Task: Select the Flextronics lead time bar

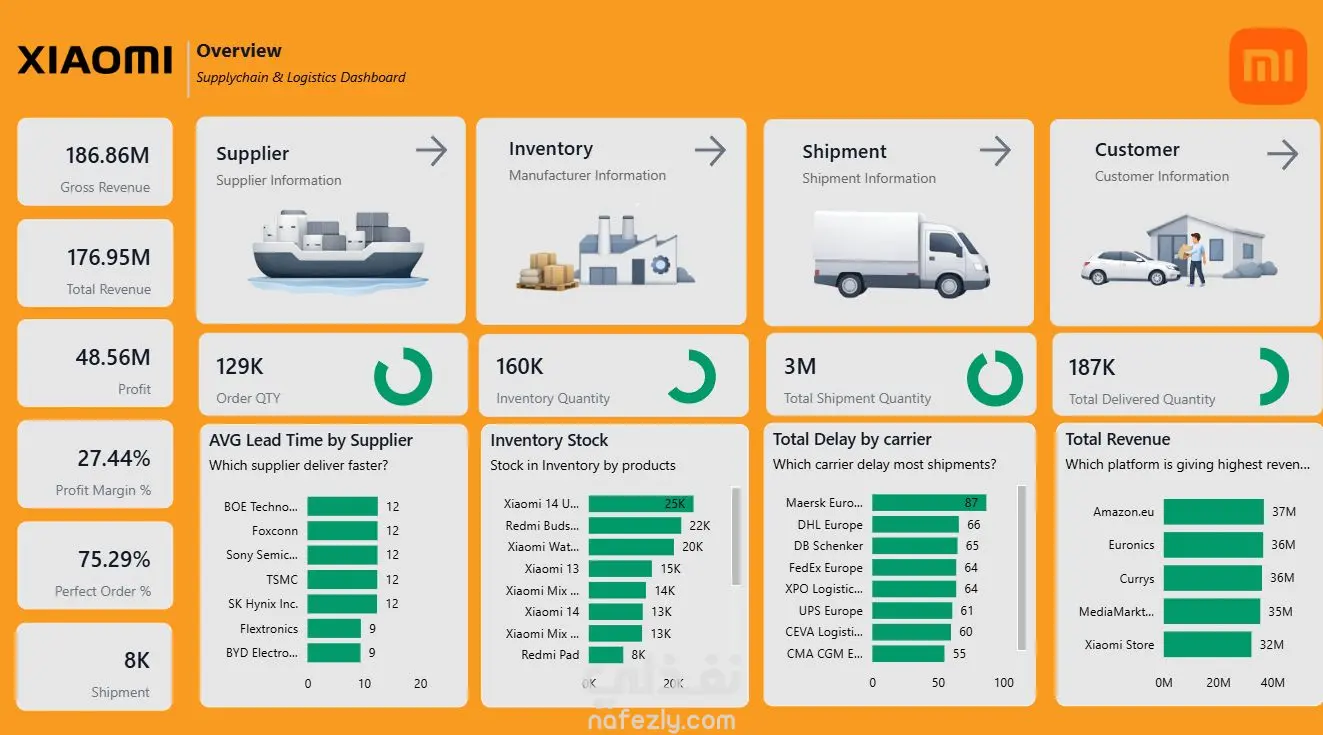Action: tap(334, 628)
